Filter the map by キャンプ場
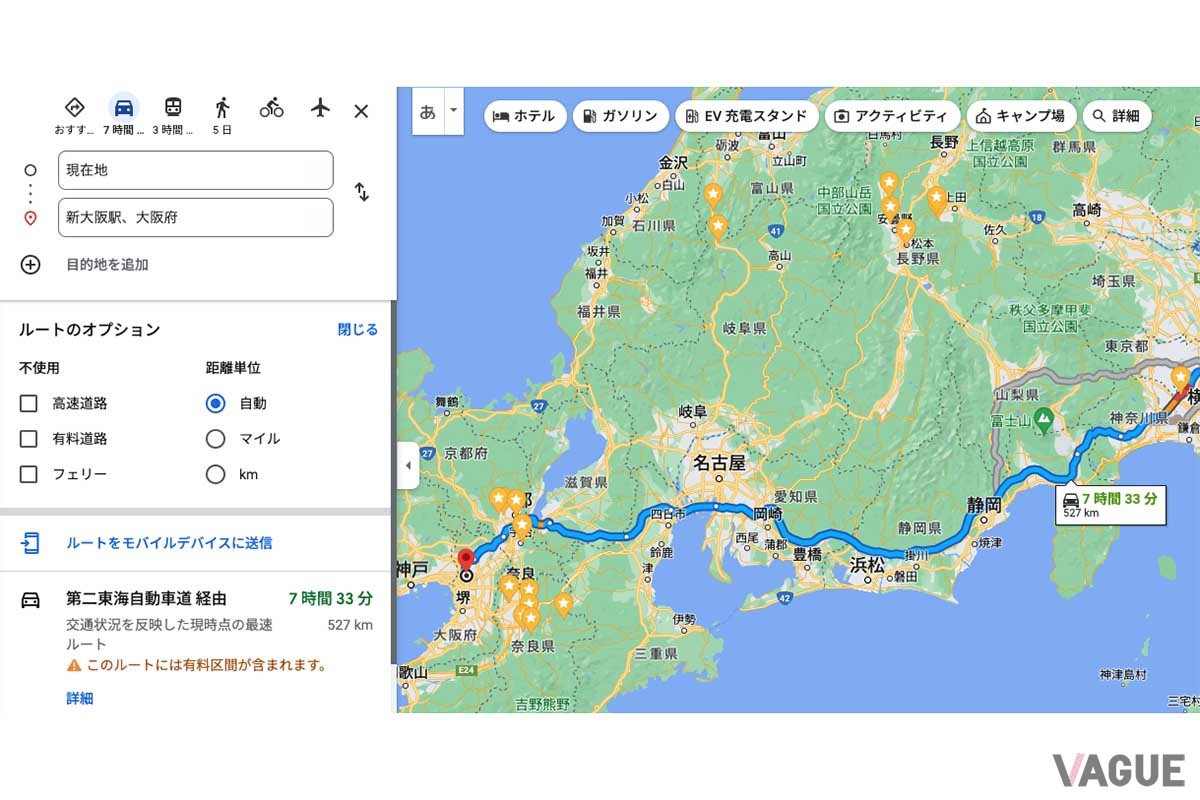Image resolution: width=1200 pixels, height=800 pixels. pos(1021,115)
